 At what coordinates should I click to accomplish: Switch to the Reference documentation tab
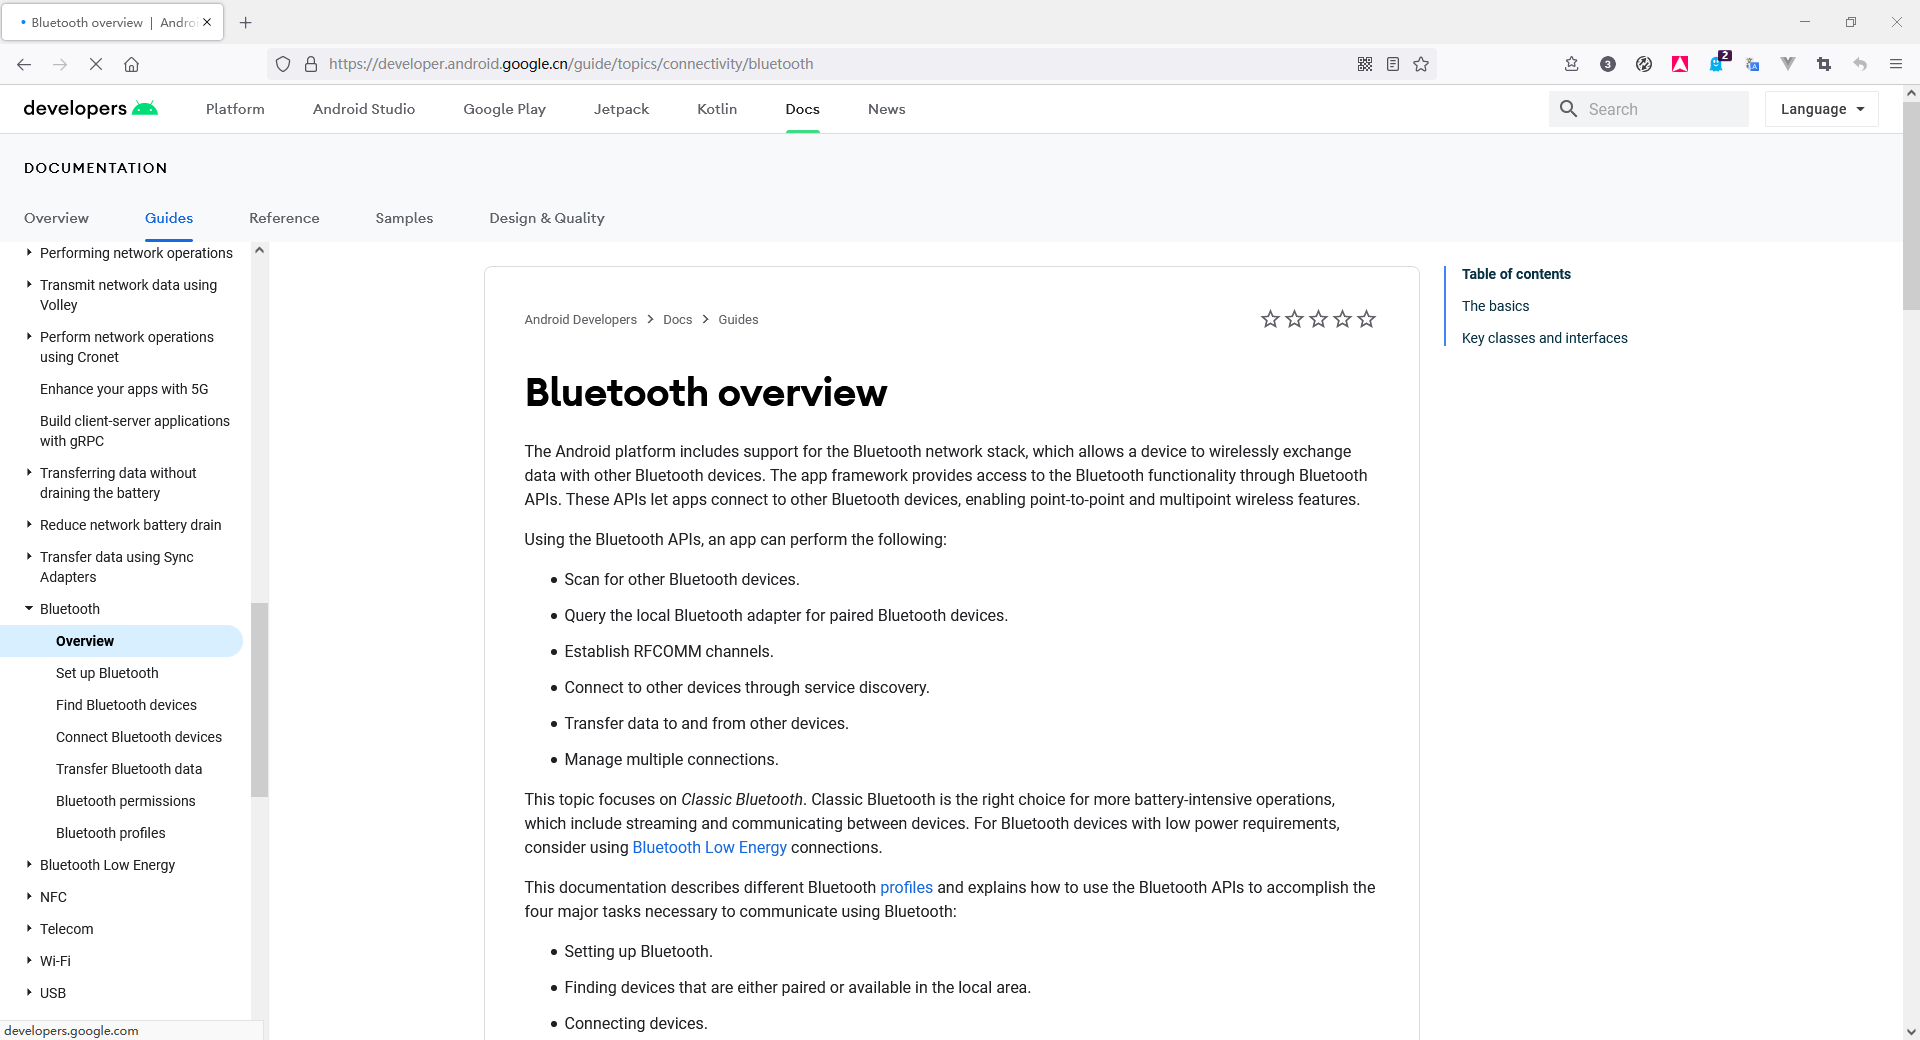[x=284, y=218]
